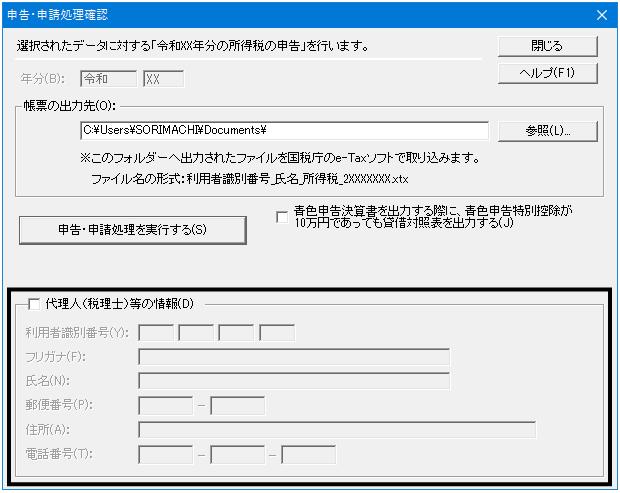Click first 電話番号(T) box

(x=166, y=454)
